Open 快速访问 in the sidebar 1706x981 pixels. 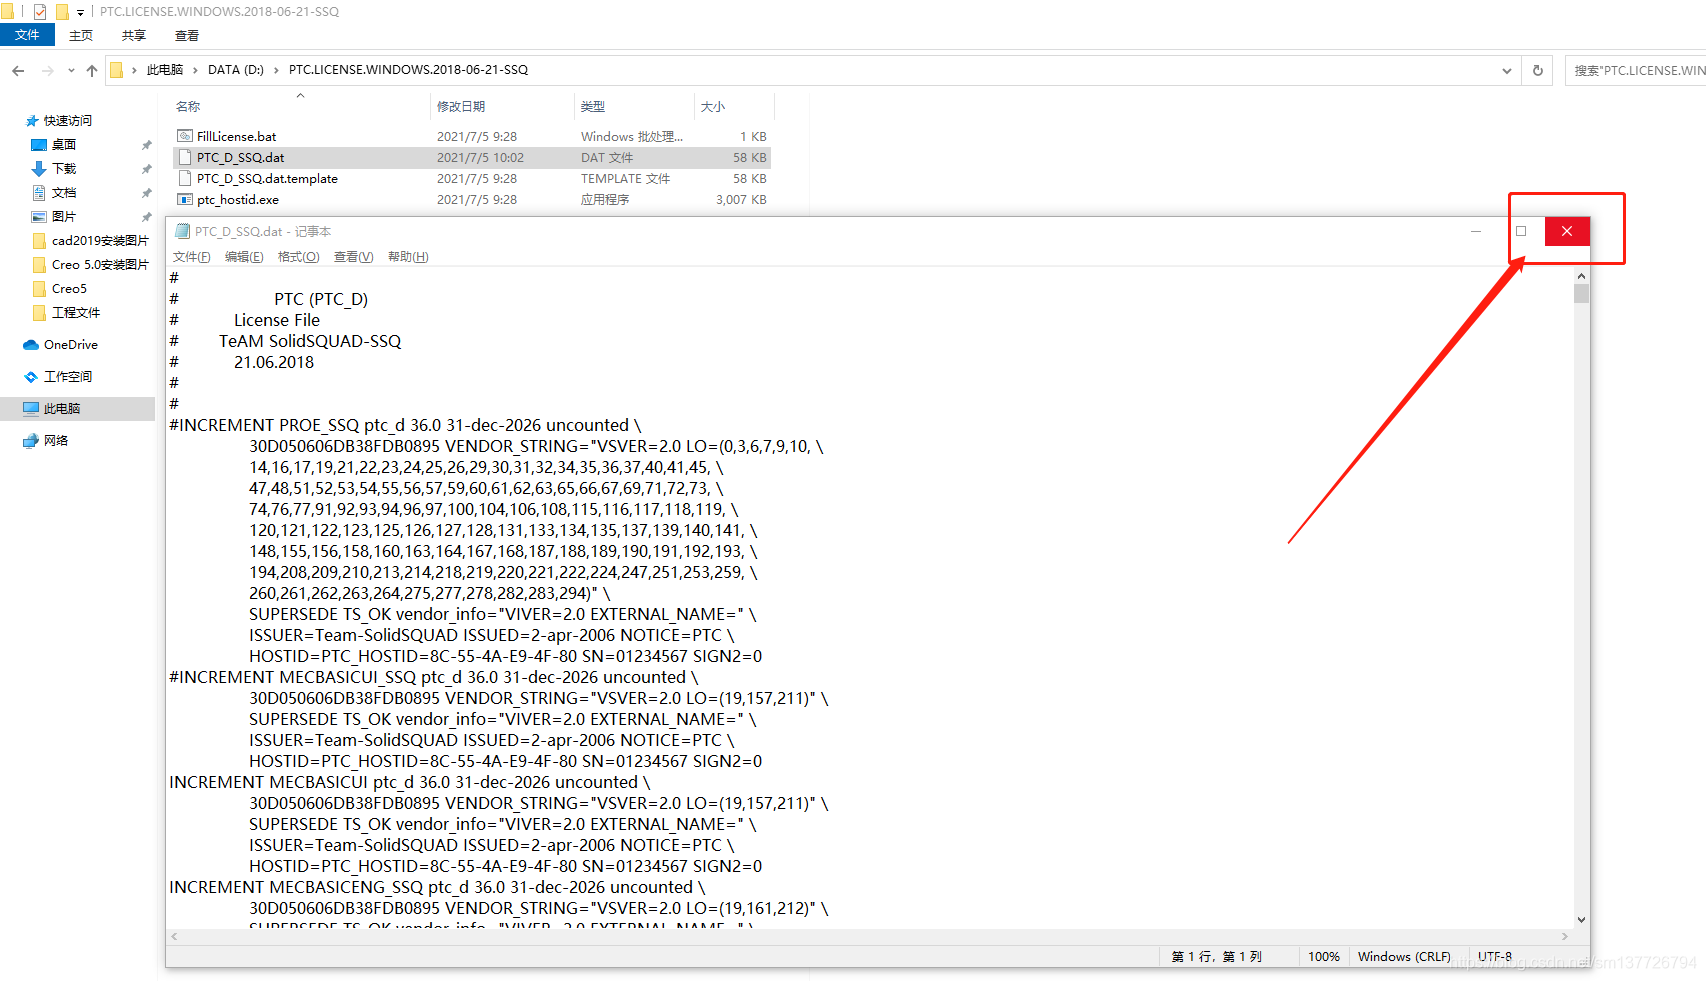click(68, 120)
